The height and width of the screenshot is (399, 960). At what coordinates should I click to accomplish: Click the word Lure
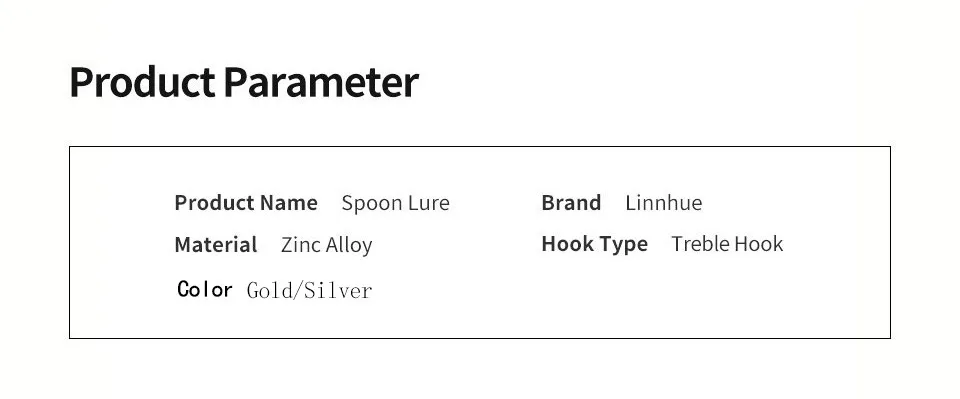[x=429, y=203]
